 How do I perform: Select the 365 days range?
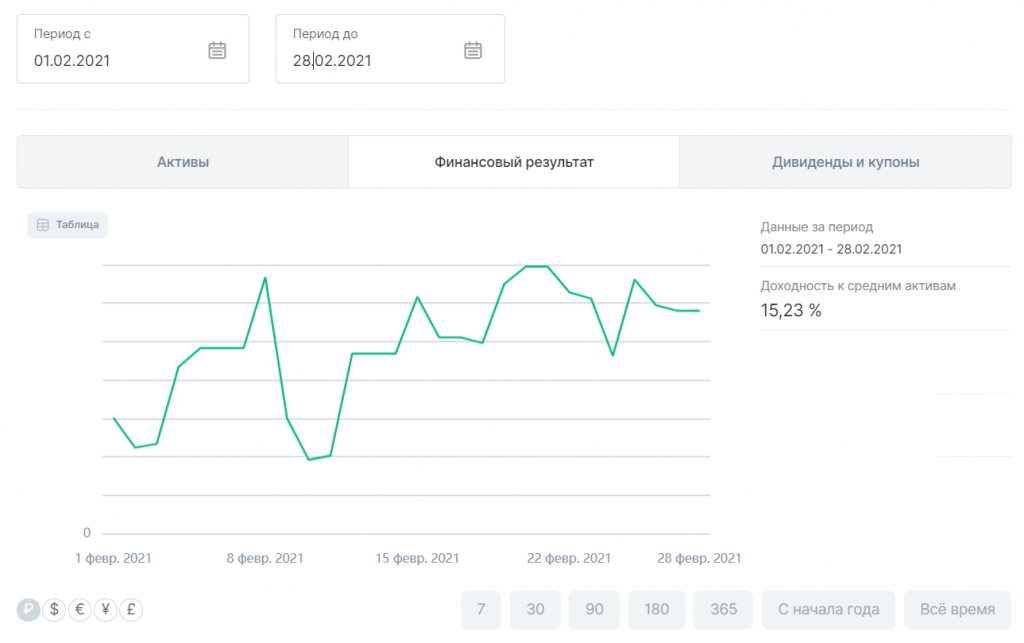tap(723, 609)
